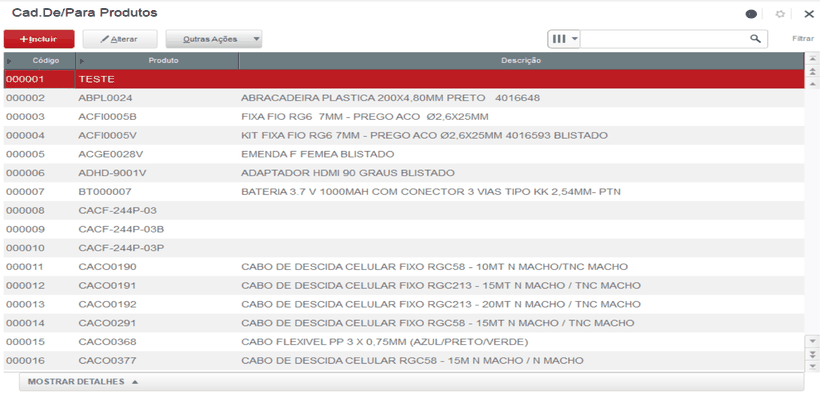
Task: Click CABO FLEXIVEL PP 3 X 0,75MM
Action: tap(384, 342)
